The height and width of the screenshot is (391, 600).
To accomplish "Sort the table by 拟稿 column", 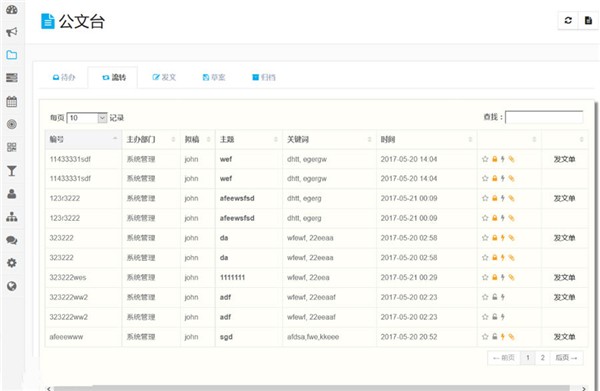I will [198, 139].
